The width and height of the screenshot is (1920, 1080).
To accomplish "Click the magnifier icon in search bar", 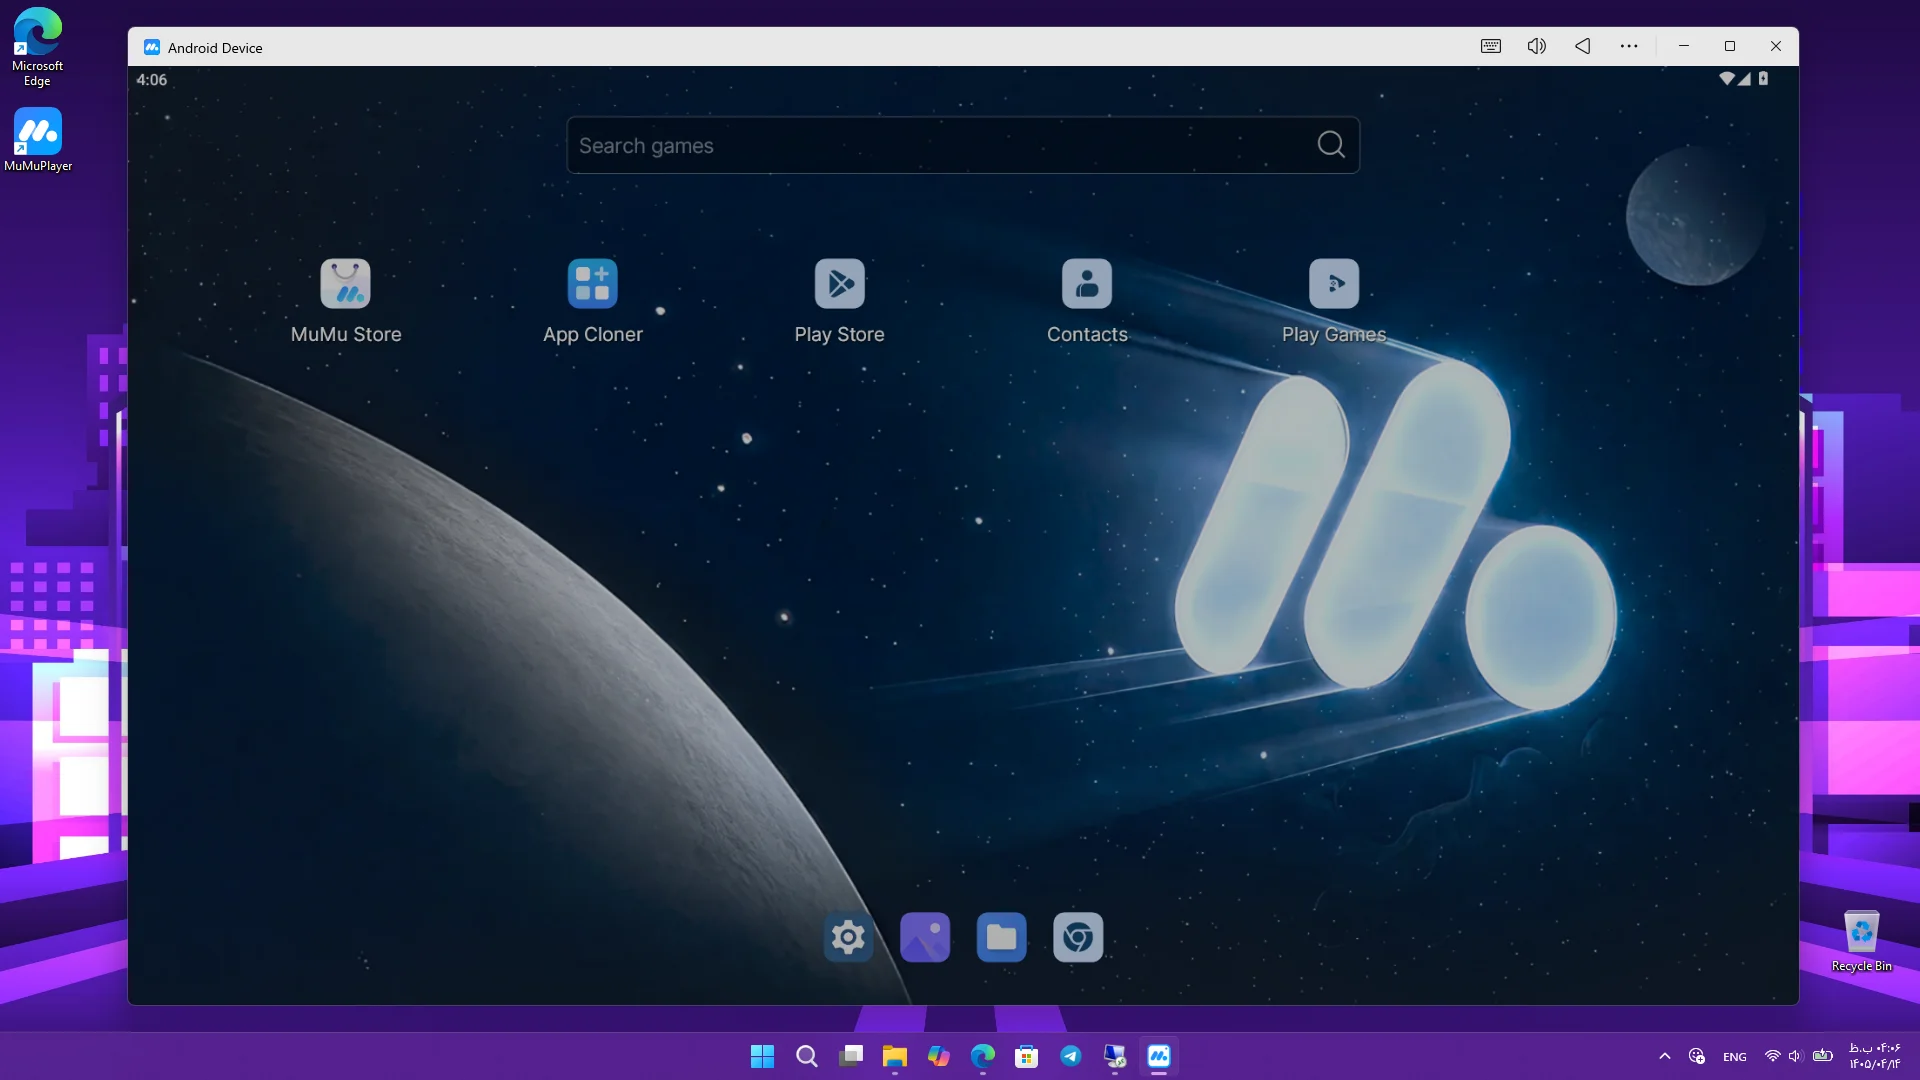I will (1331, 145).
